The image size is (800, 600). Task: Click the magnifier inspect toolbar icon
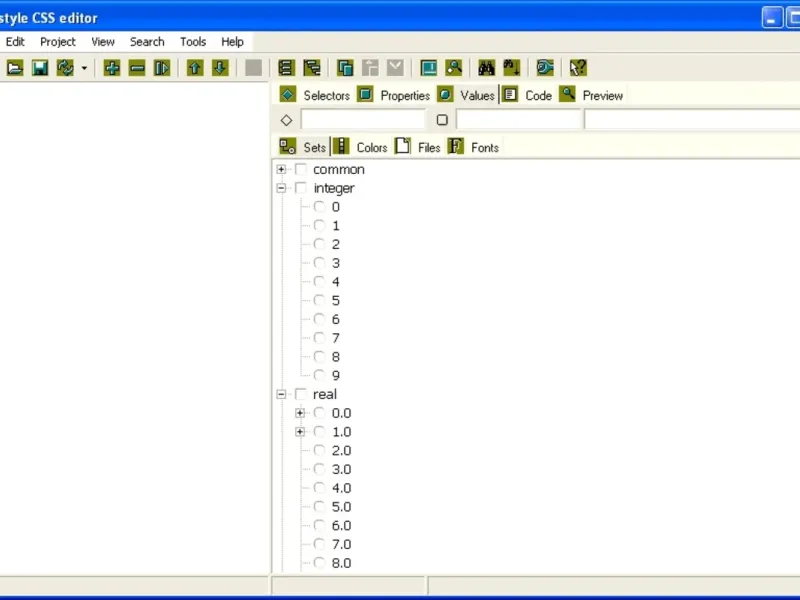pos(454,68)
